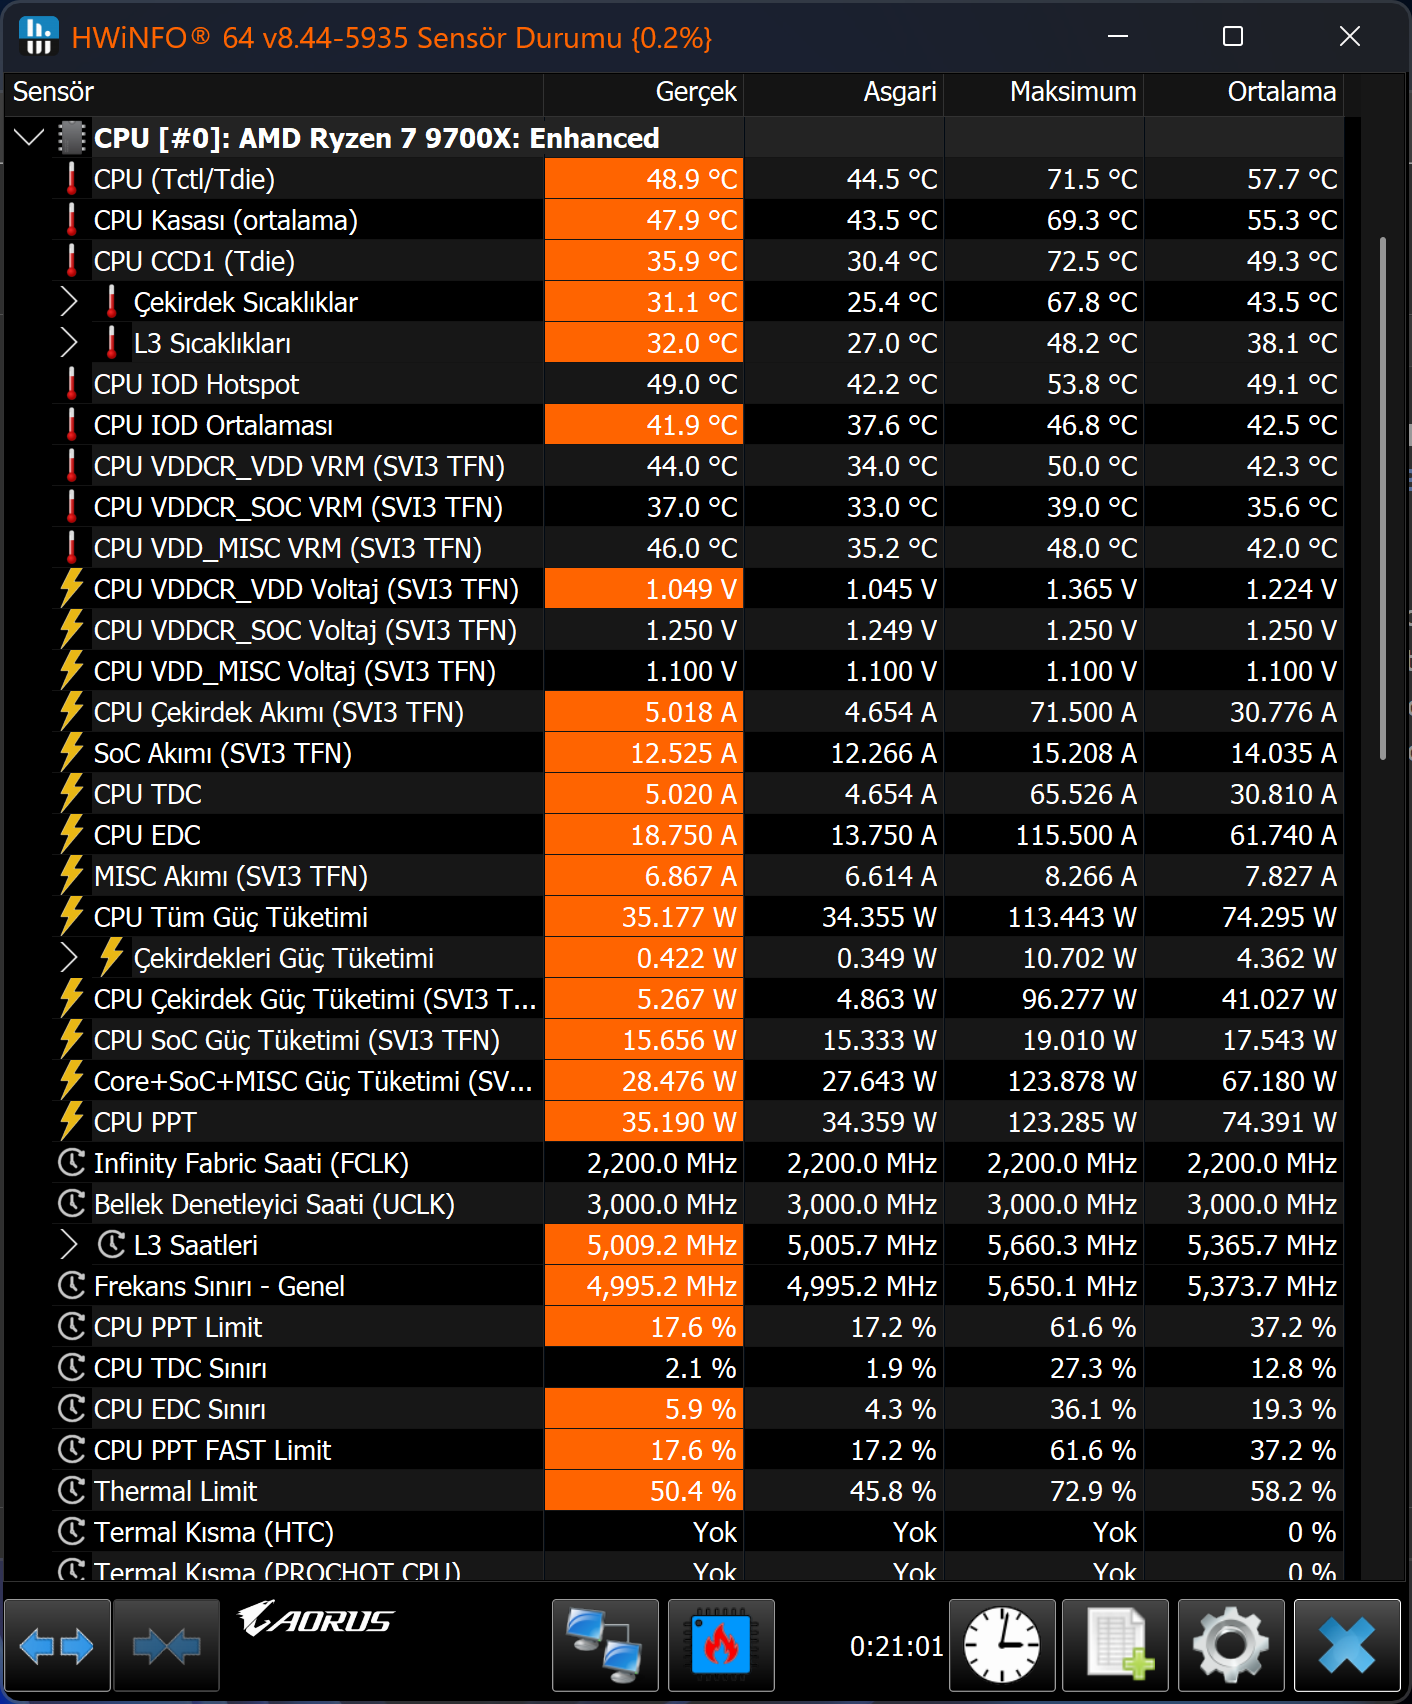Viewport: 1412px width, 1704px height.
Task: Click lightning icon beside CPU TDC
Action: [71, 794]
